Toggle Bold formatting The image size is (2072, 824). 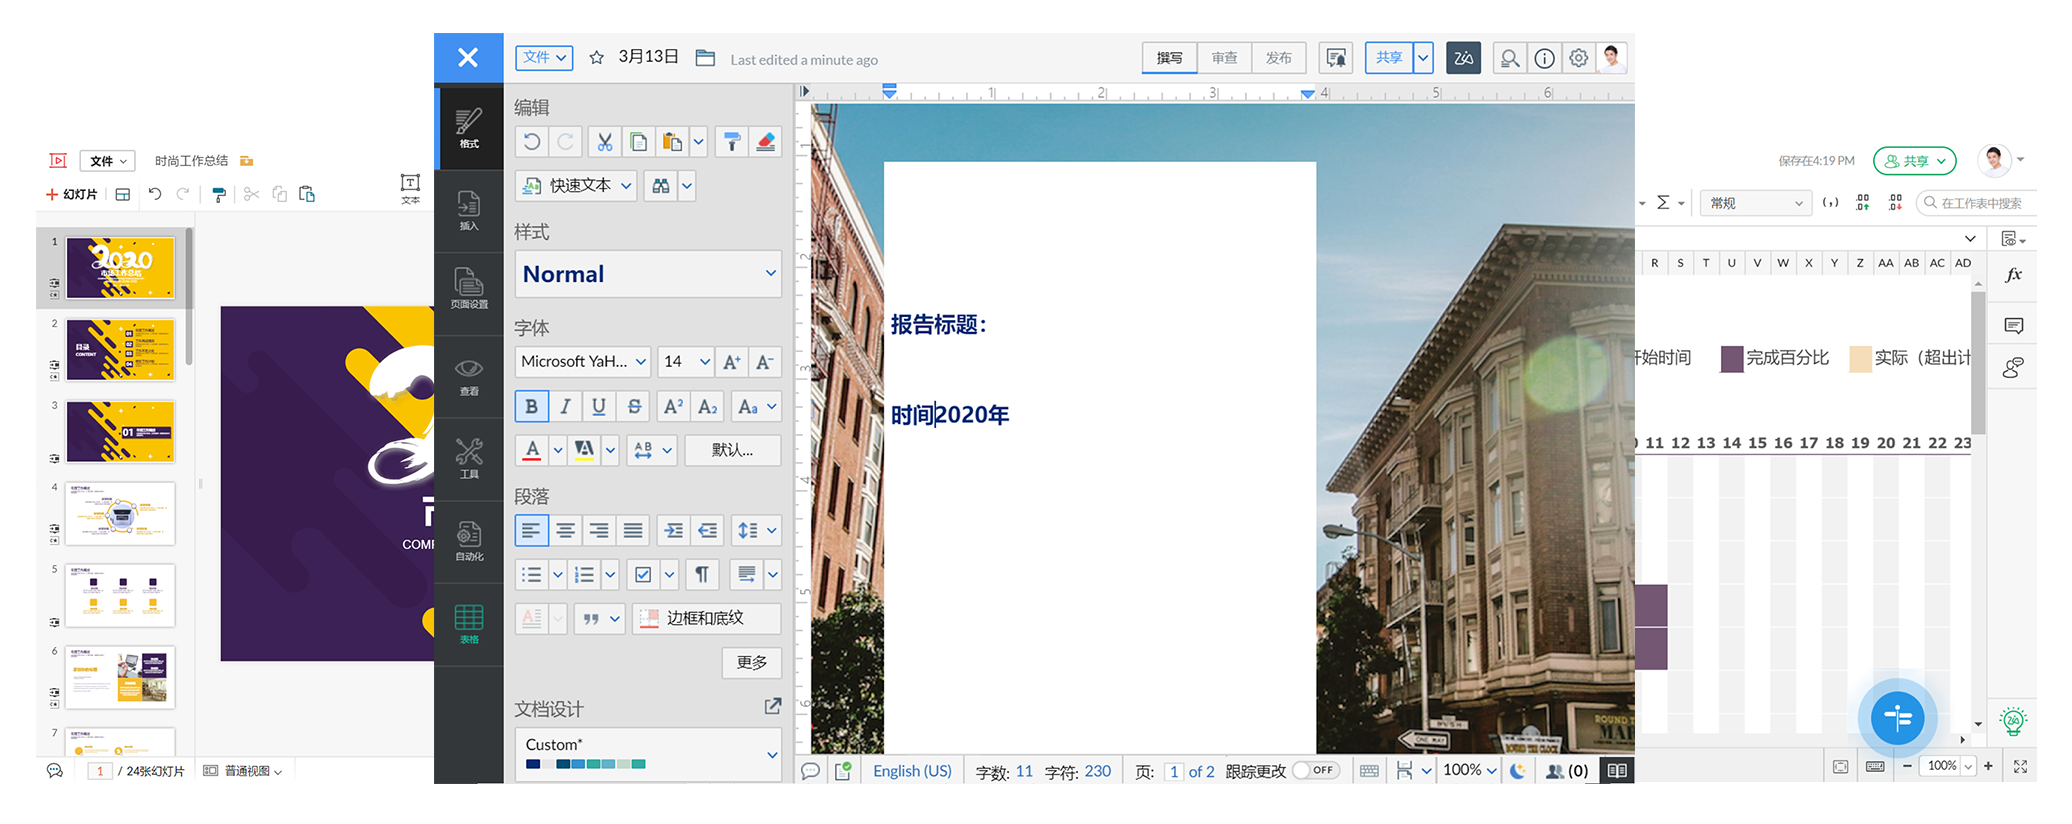531,406
